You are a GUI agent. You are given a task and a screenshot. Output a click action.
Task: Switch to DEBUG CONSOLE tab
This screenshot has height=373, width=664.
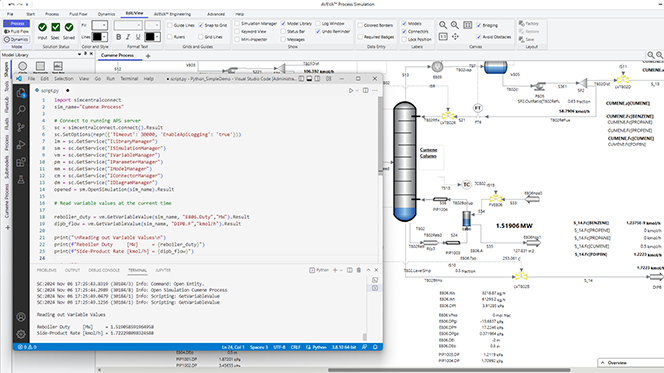104,270
